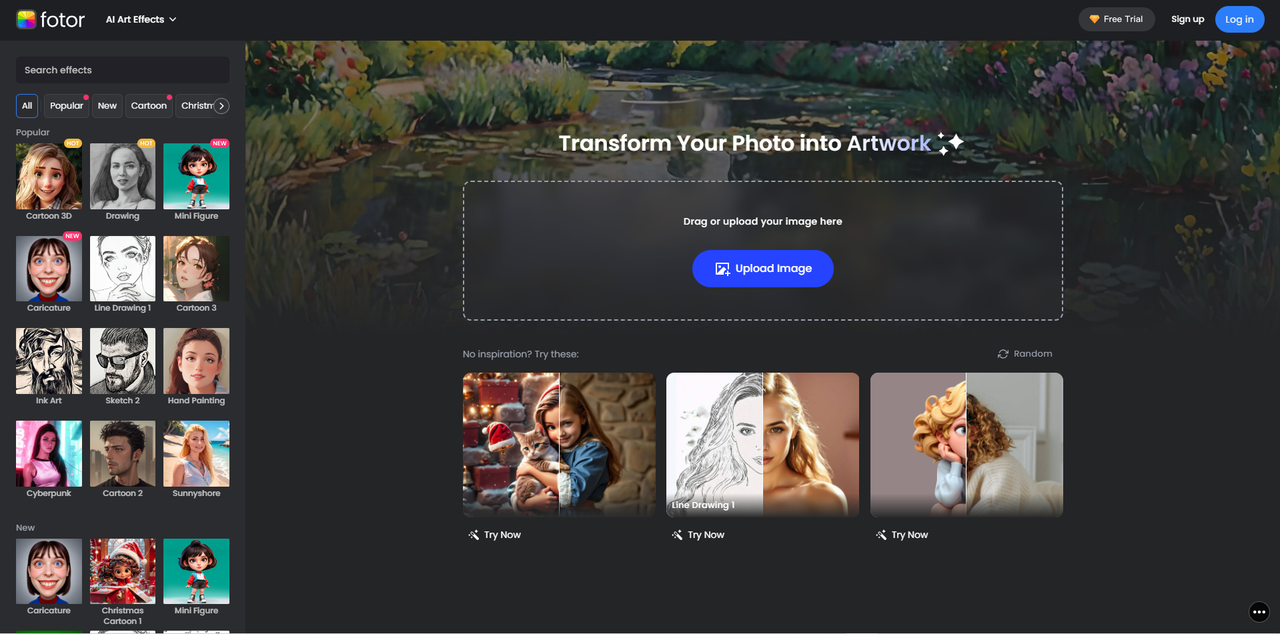Focus the Search effects field
This screenshot has height=634, width=1280.
pos(122,70)
